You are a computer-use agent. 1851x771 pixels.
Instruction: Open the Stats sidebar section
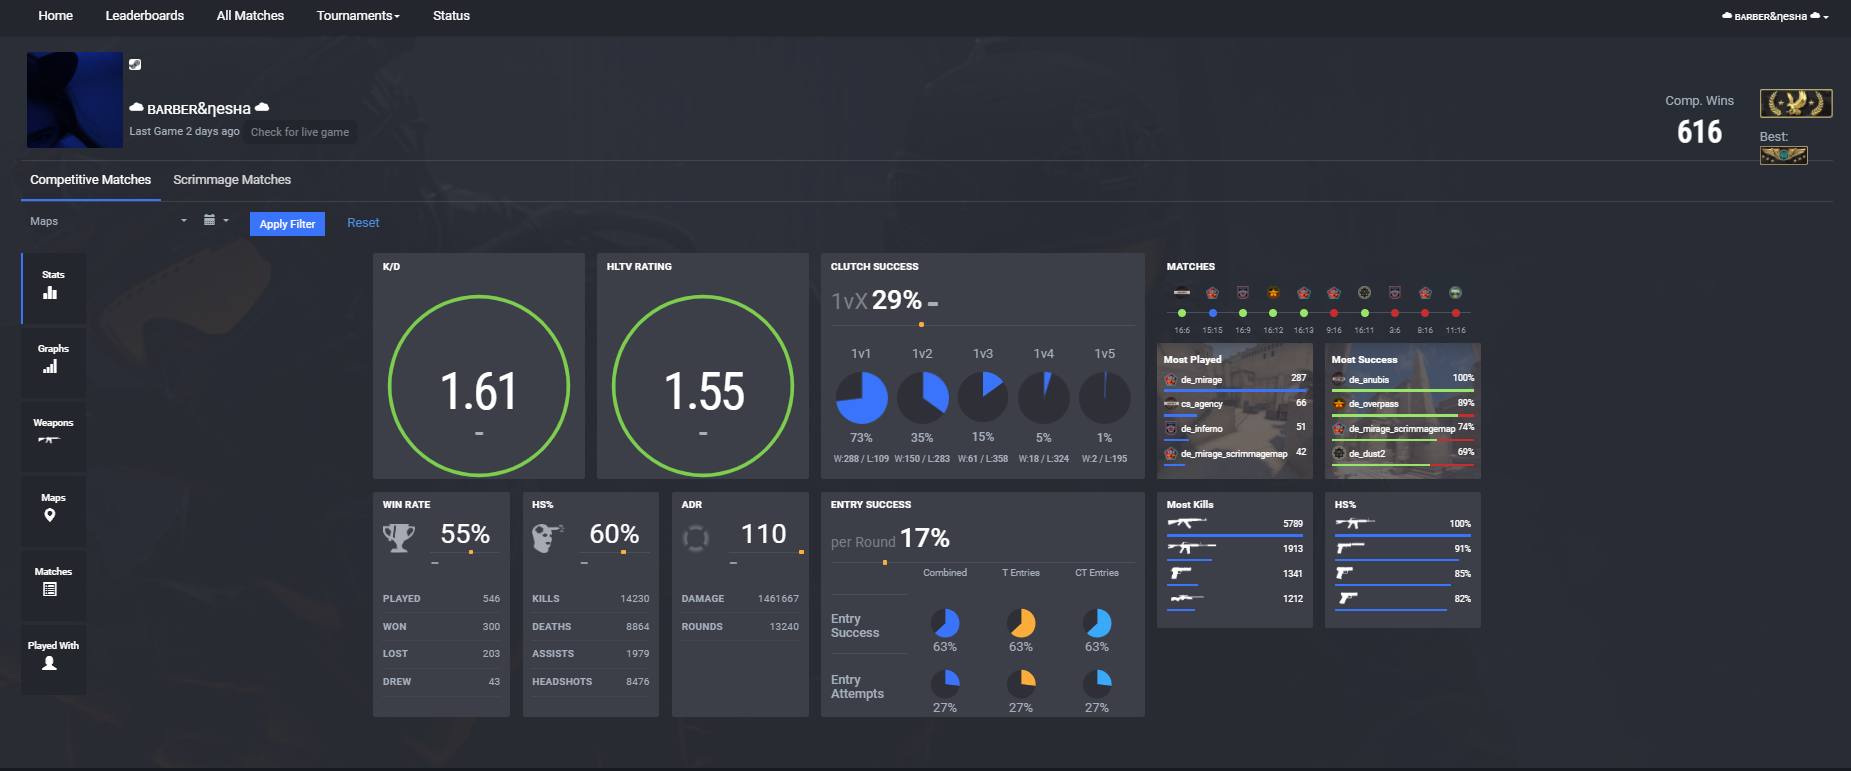(53, 288)
